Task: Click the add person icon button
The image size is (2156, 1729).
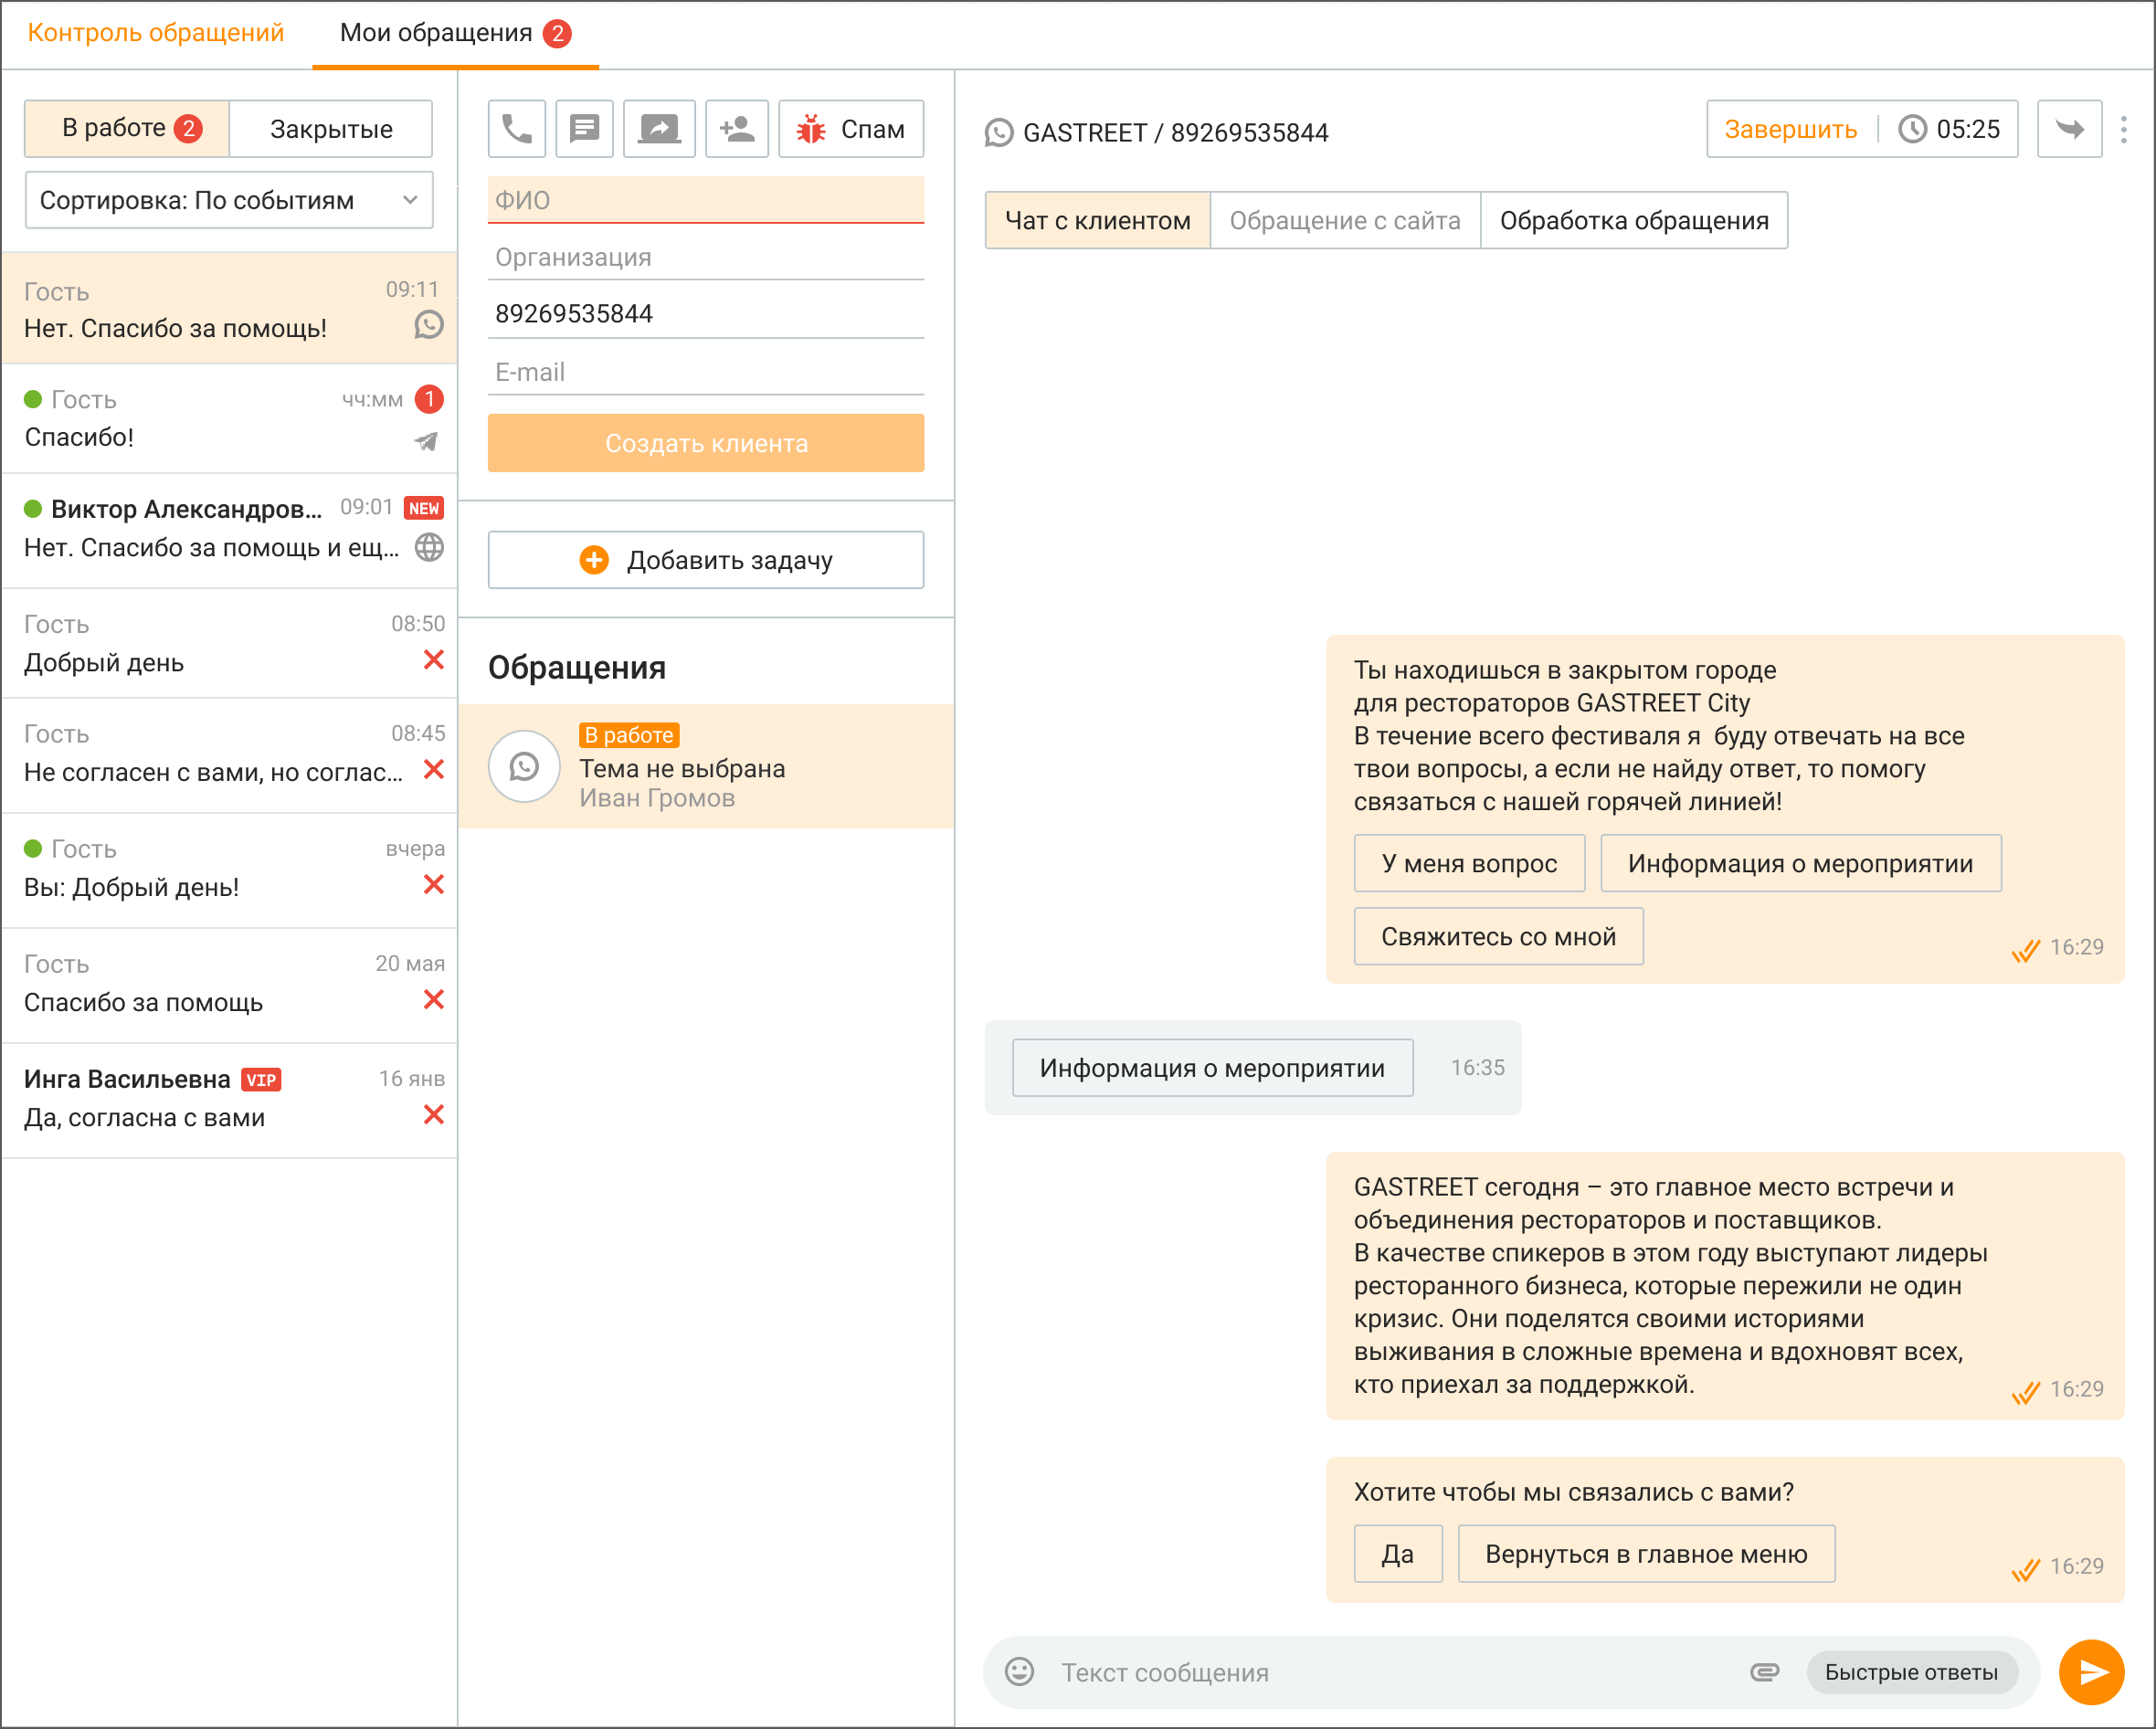Action: (x=737, y=129)
